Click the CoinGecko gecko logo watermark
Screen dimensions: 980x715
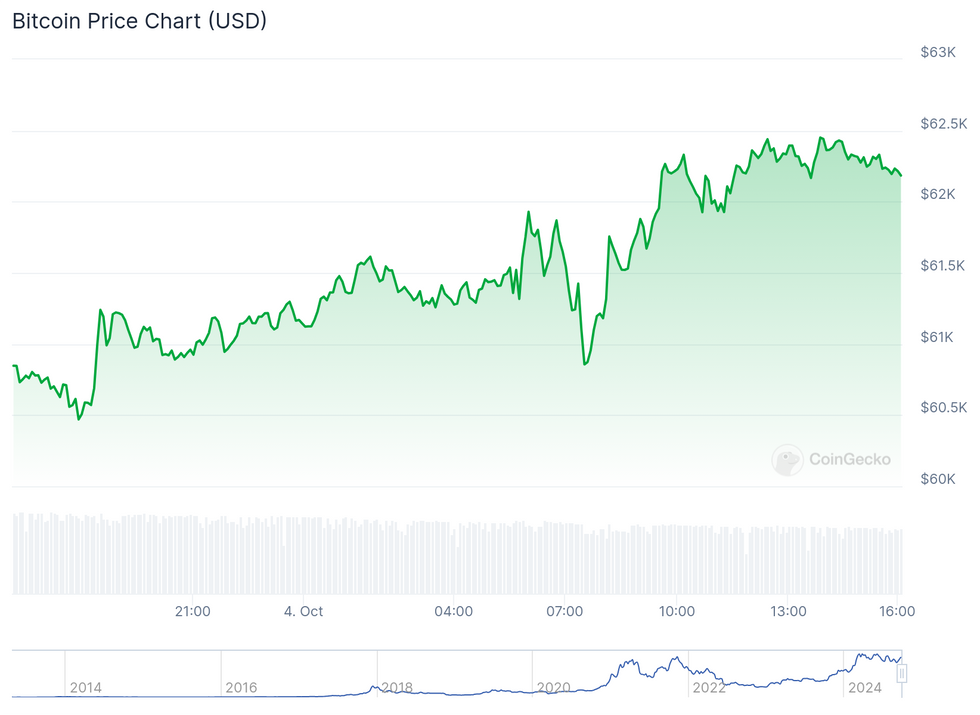tap(788, 460)
